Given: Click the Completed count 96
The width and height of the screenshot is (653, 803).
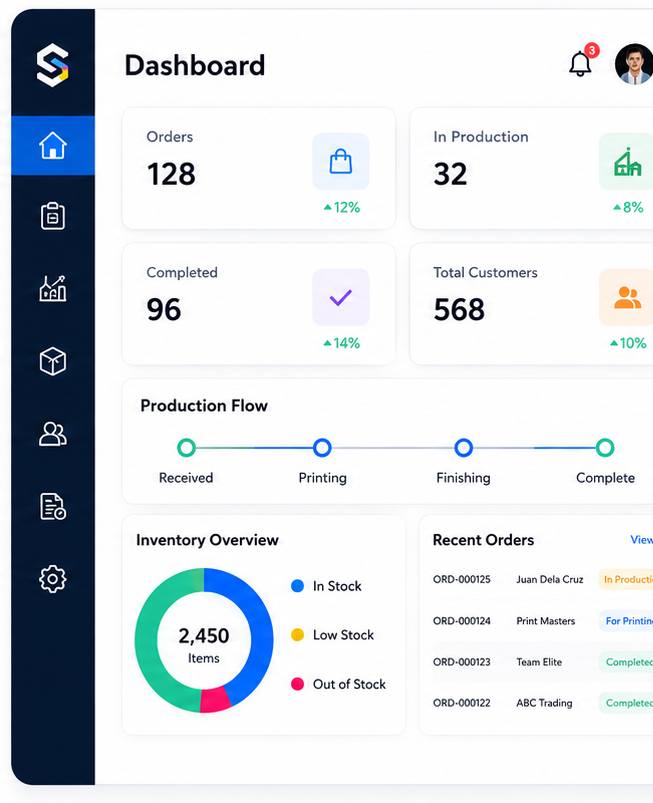Looking at the screenshot, I should point(164,309).
